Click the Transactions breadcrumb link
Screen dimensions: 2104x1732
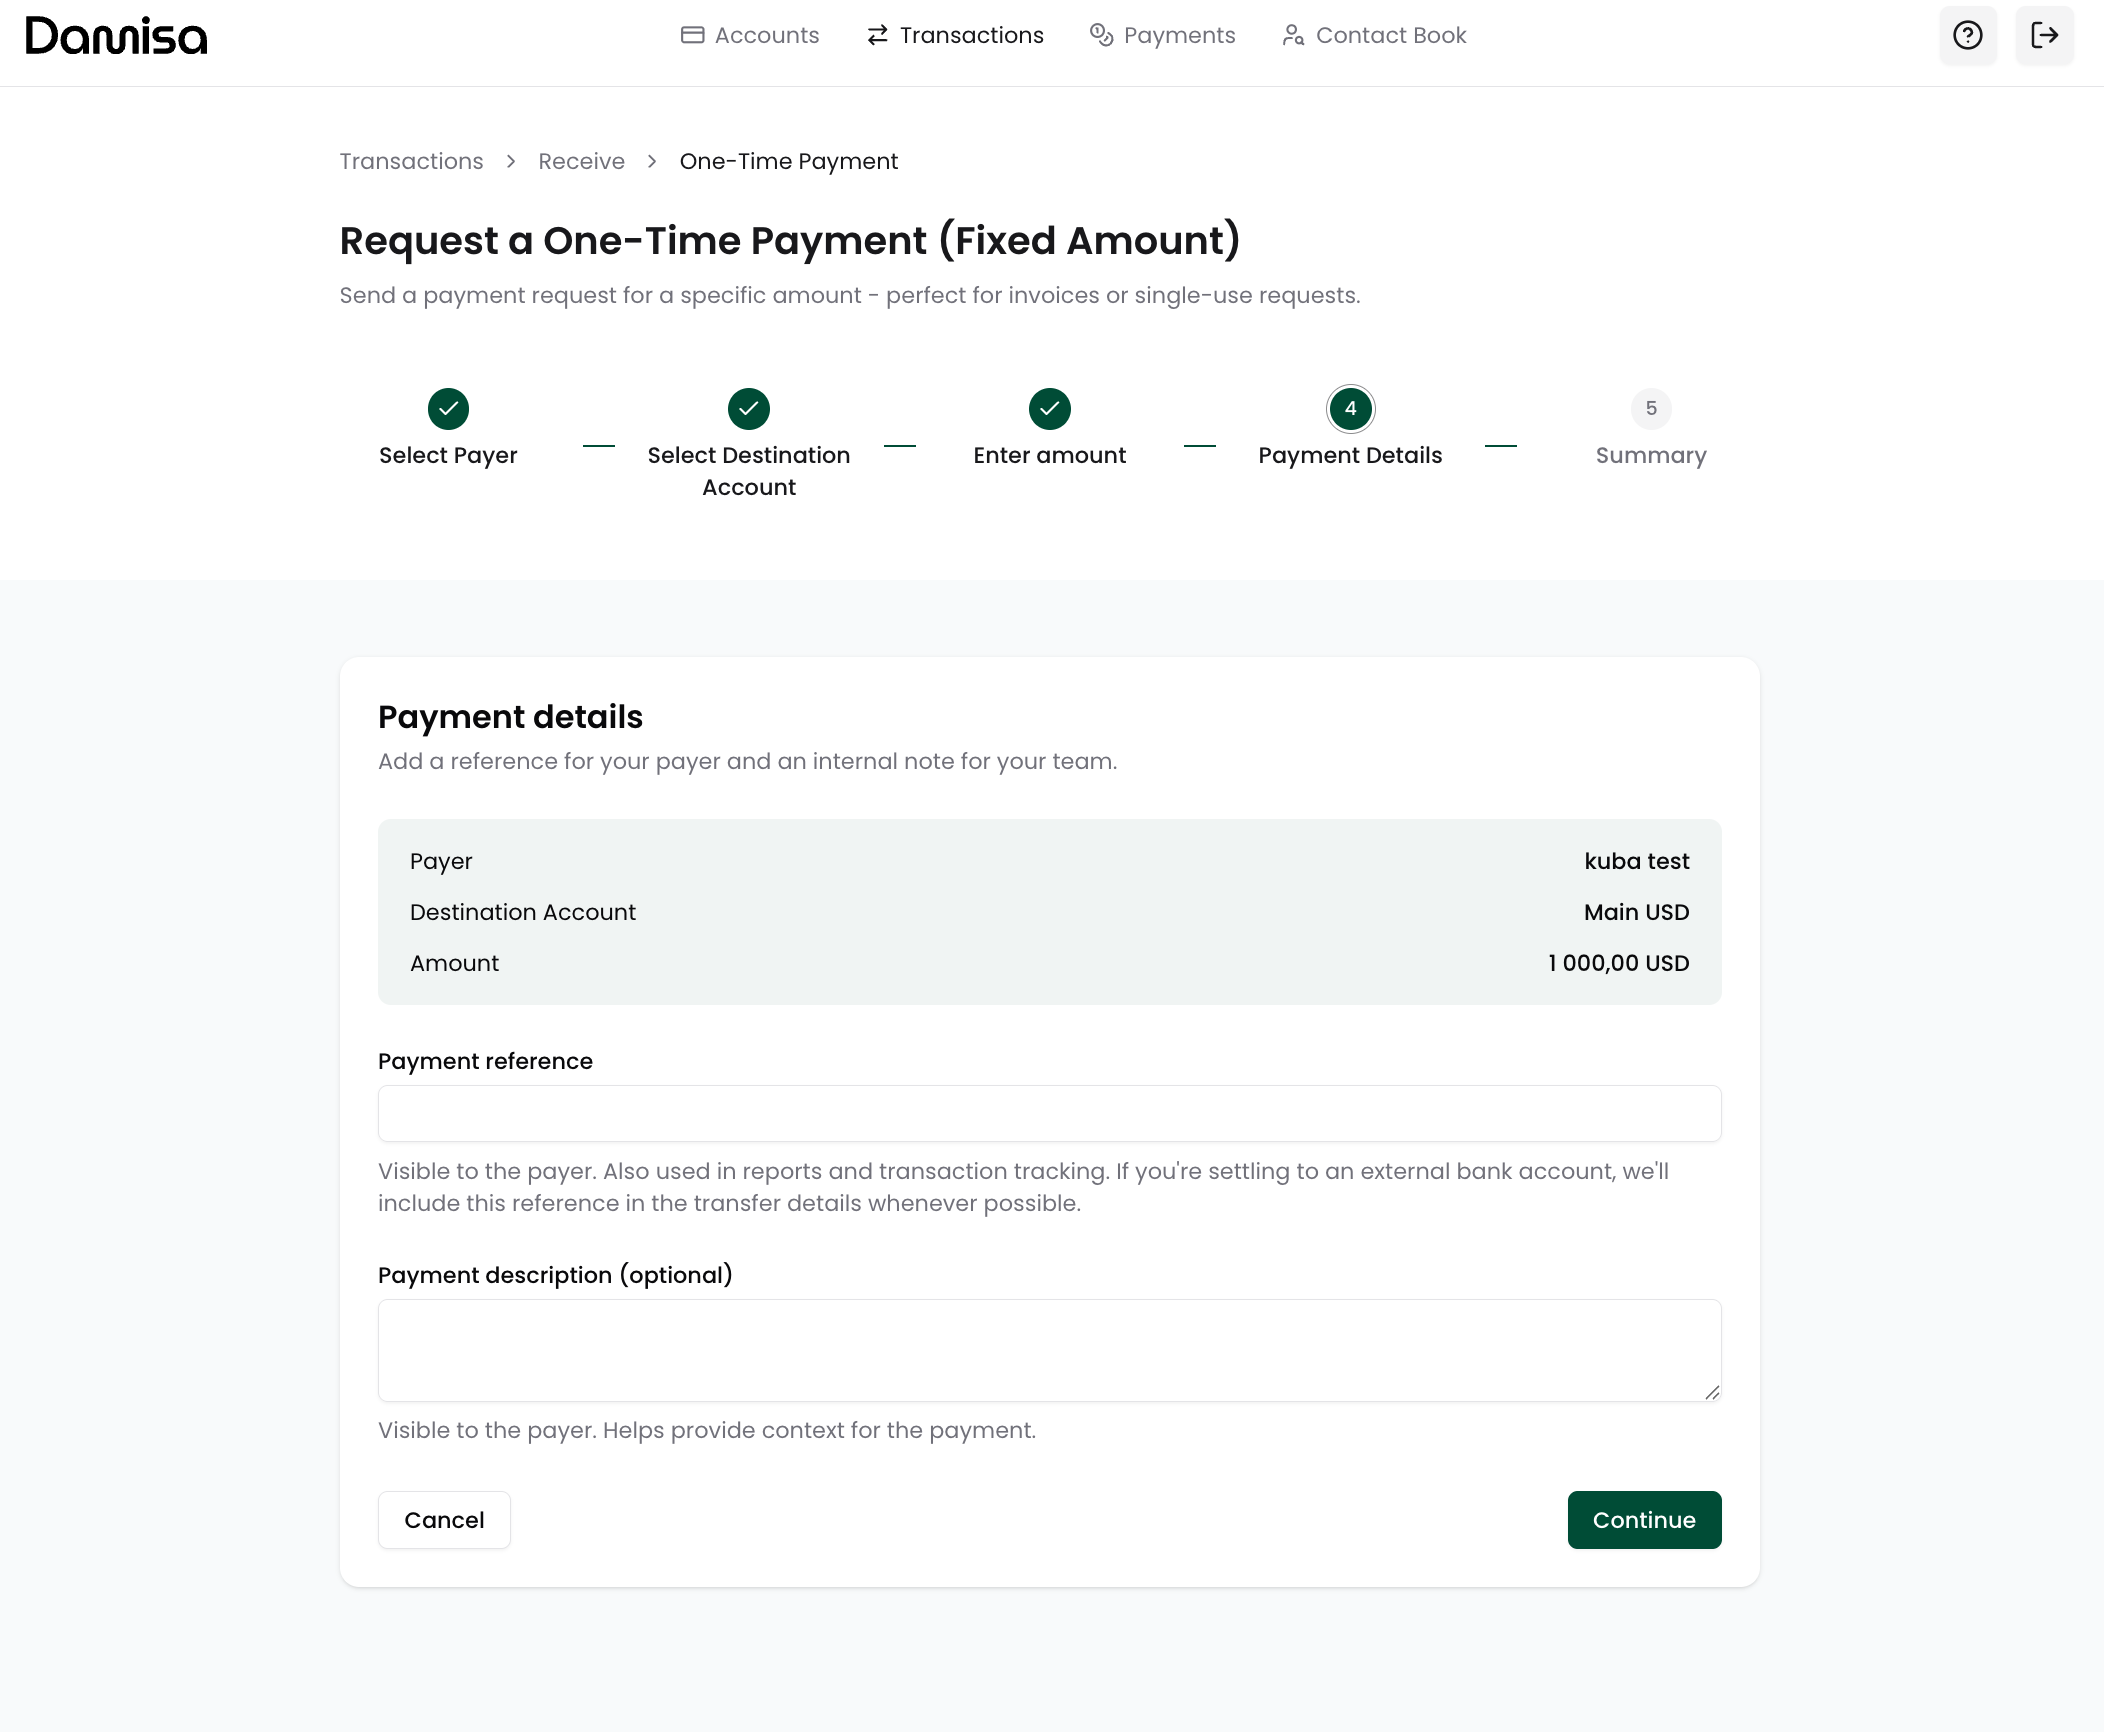[x=411, y=161]
